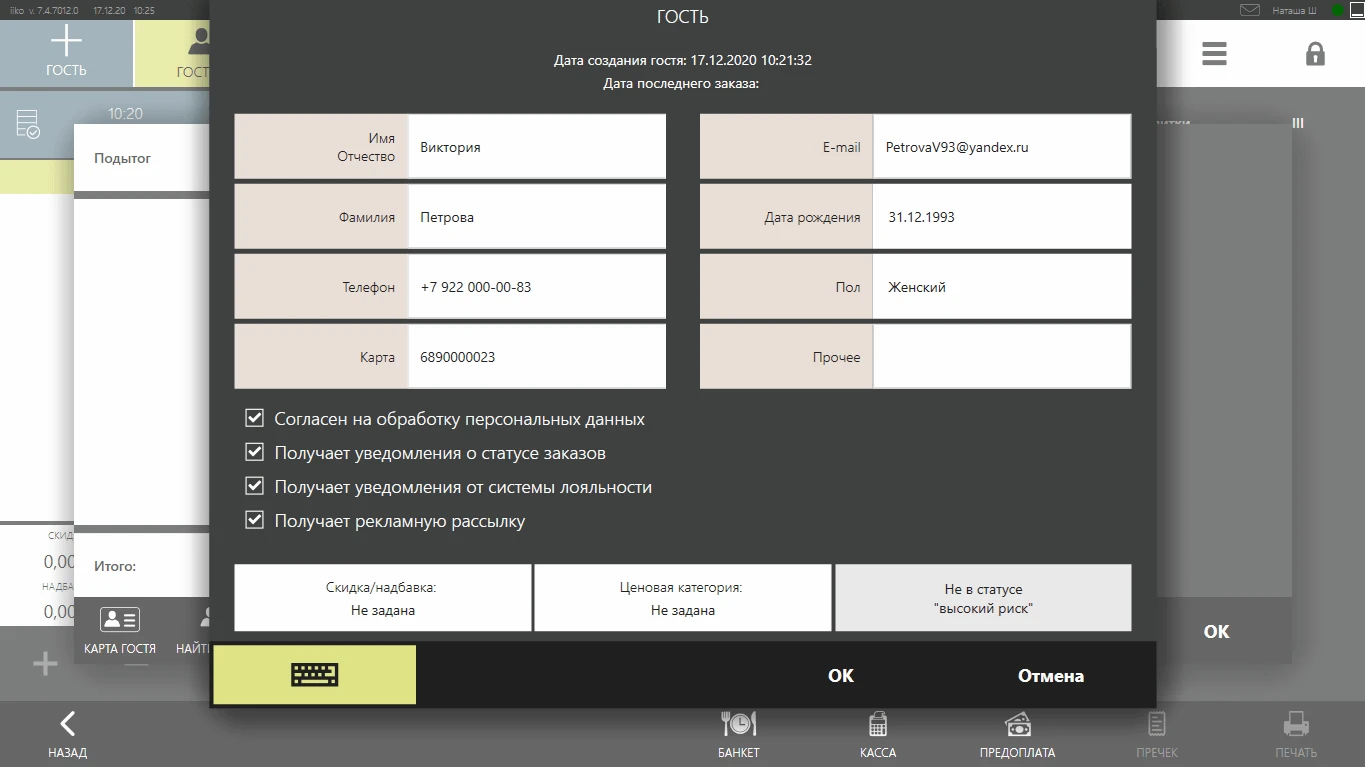
Task: Open the on-screen keyboard button
Action: [x=314, y=675]
